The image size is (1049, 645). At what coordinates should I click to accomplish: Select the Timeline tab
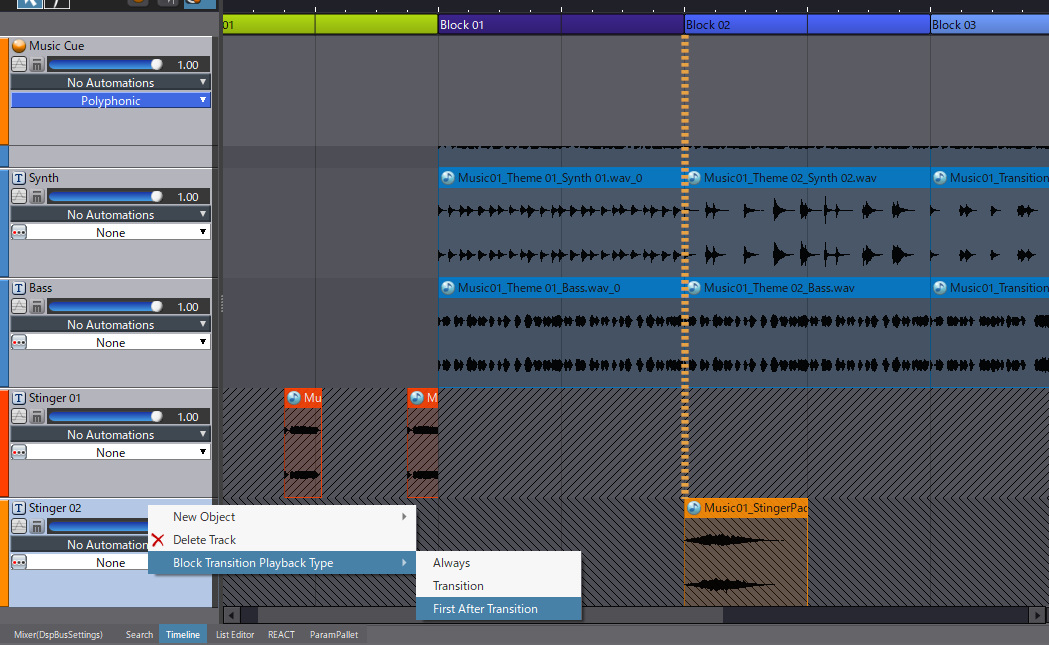[183, 634]
